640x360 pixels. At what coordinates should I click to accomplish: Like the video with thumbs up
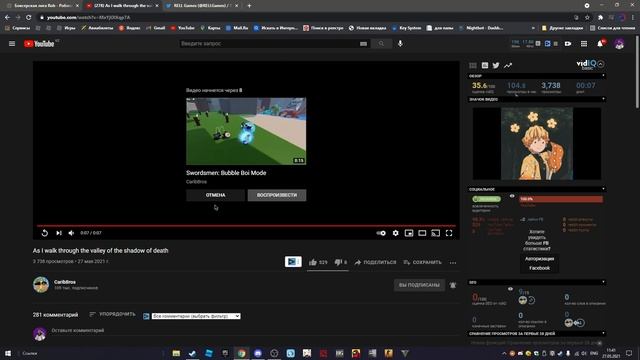pyautogui.click(x=318, y=262)
